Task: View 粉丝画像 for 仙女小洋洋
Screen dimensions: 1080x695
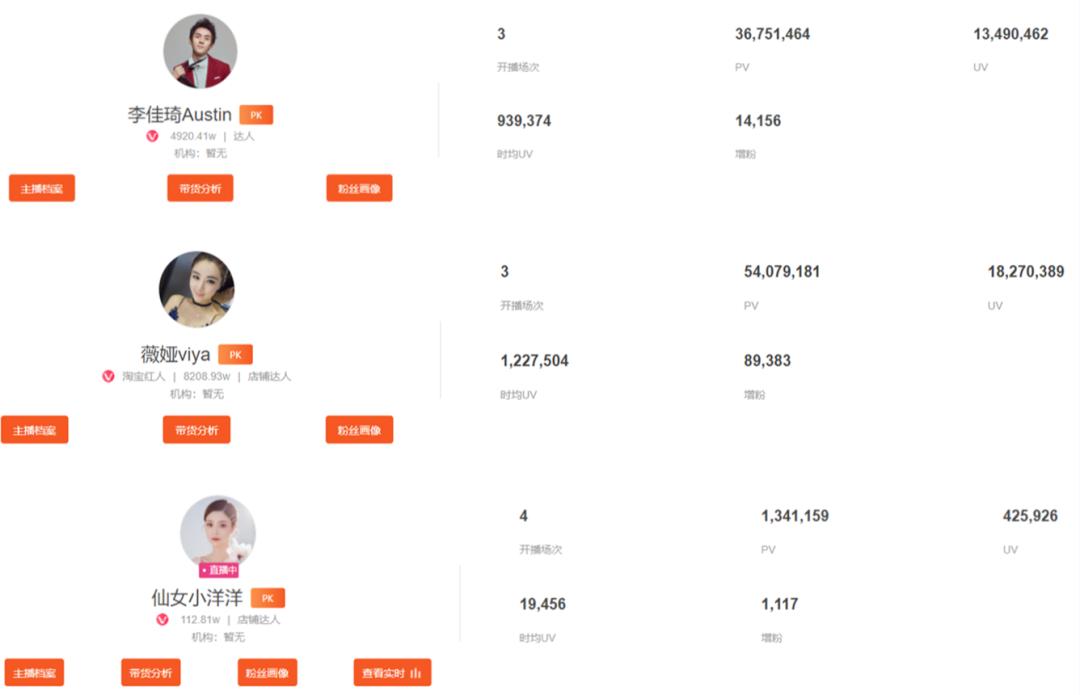Action: pyautogui.click(x=267, y=673)
